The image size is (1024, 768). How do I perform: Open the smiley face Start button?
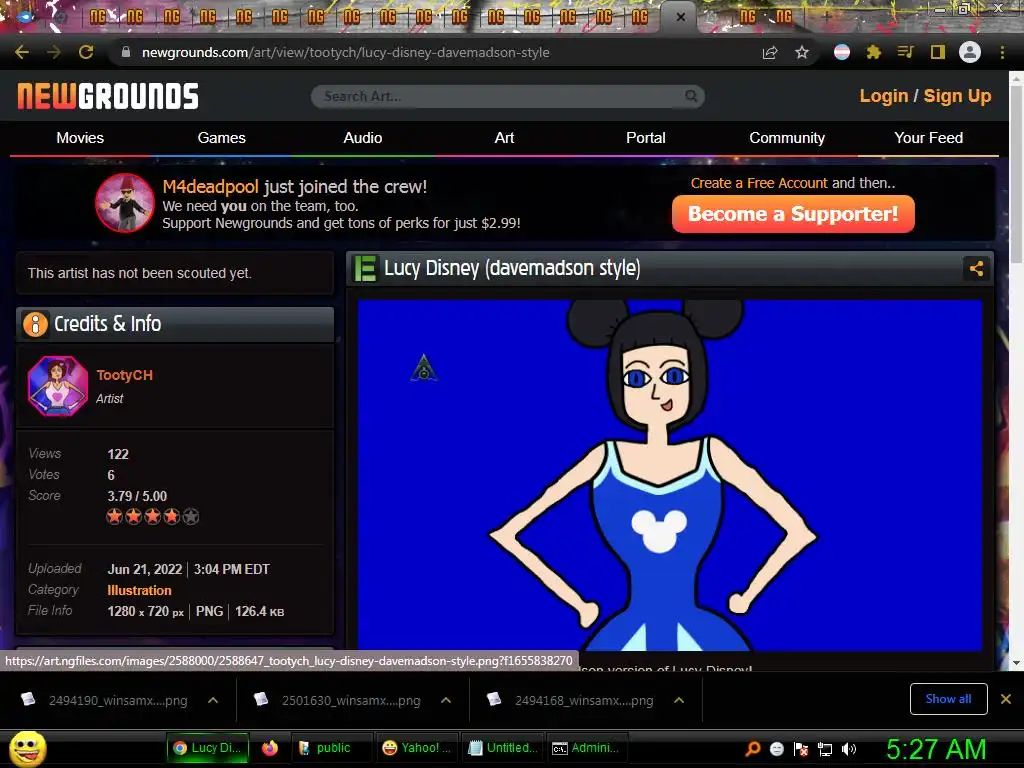27,748
